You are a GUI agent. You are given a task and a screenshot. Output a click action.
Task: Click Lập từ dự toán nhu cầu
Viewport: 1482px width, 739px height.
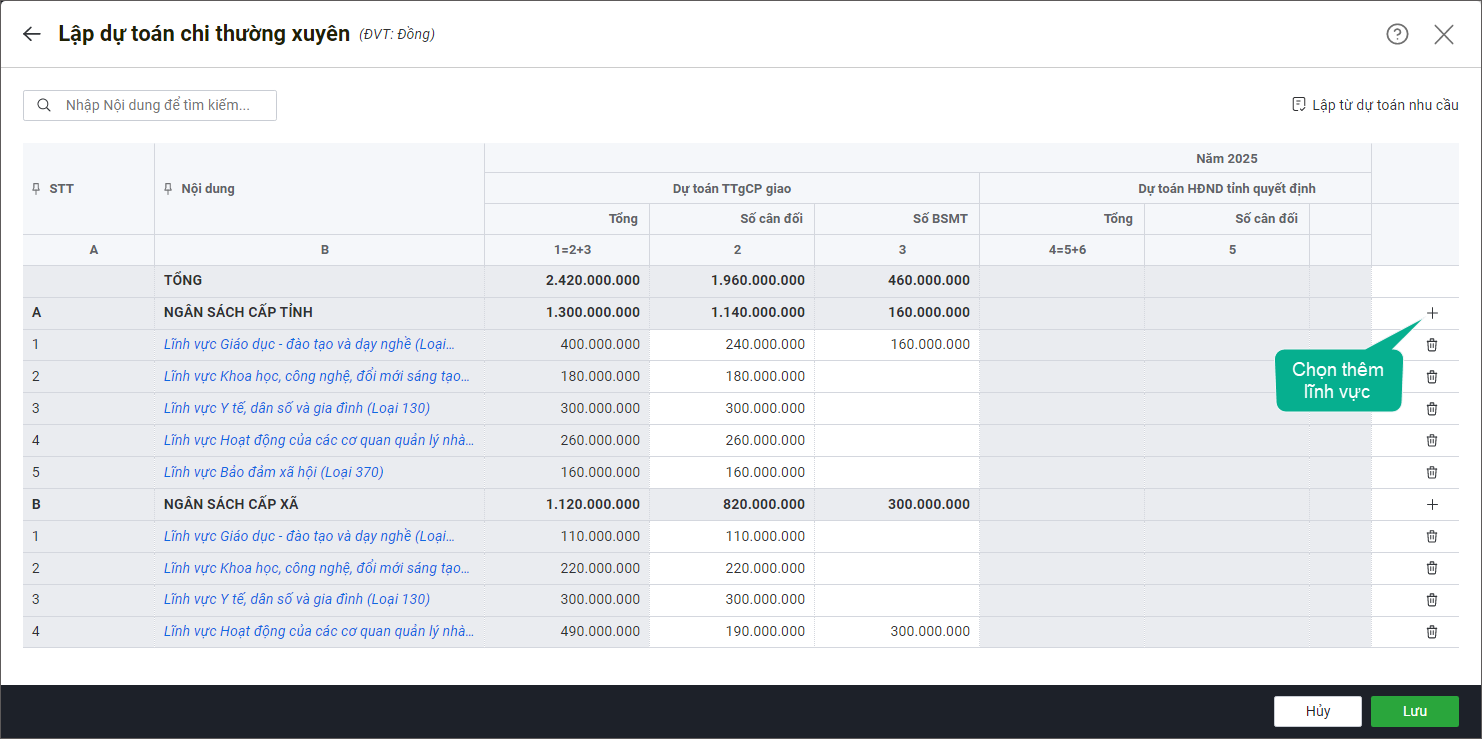[x=1375, y=105]
